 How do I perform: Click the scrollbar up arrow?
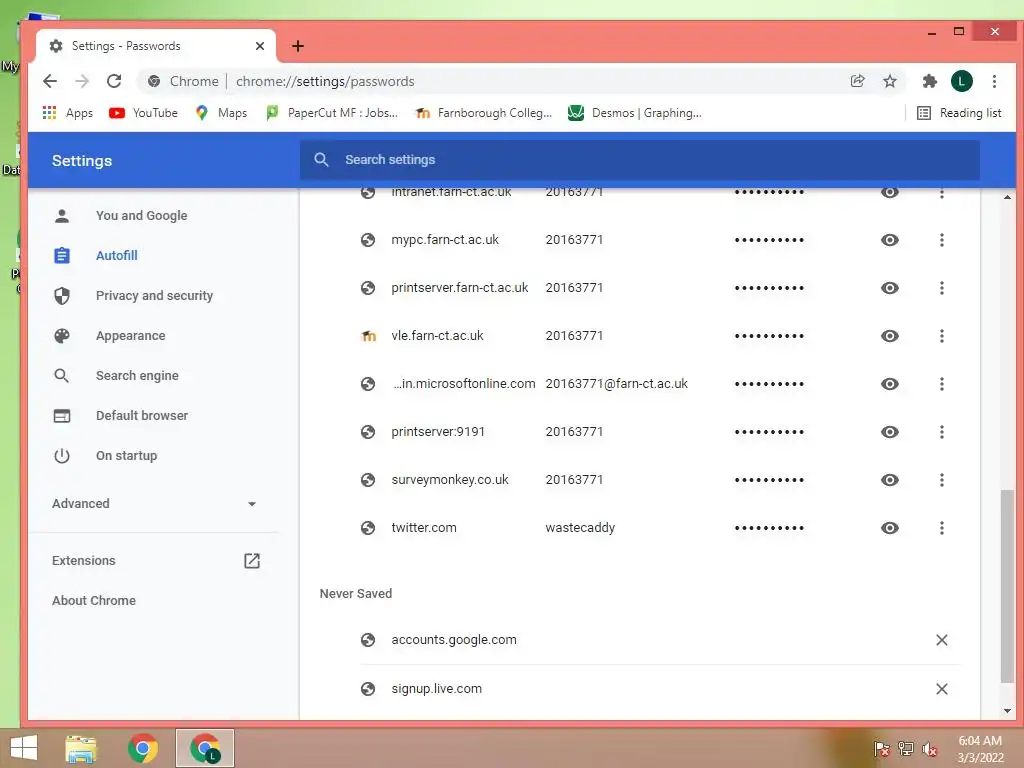pos(1007,197)
